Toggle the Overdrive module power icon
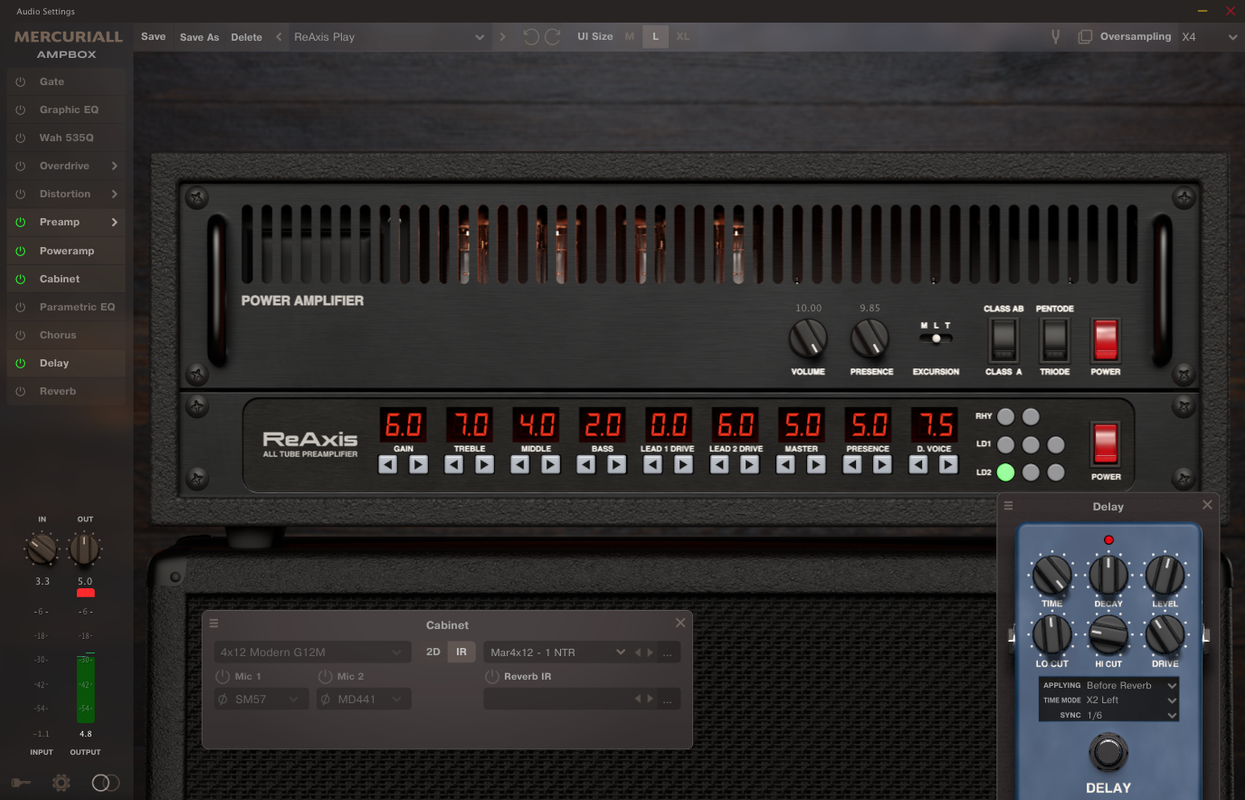1245x800 pixels. tap(20, 166)
